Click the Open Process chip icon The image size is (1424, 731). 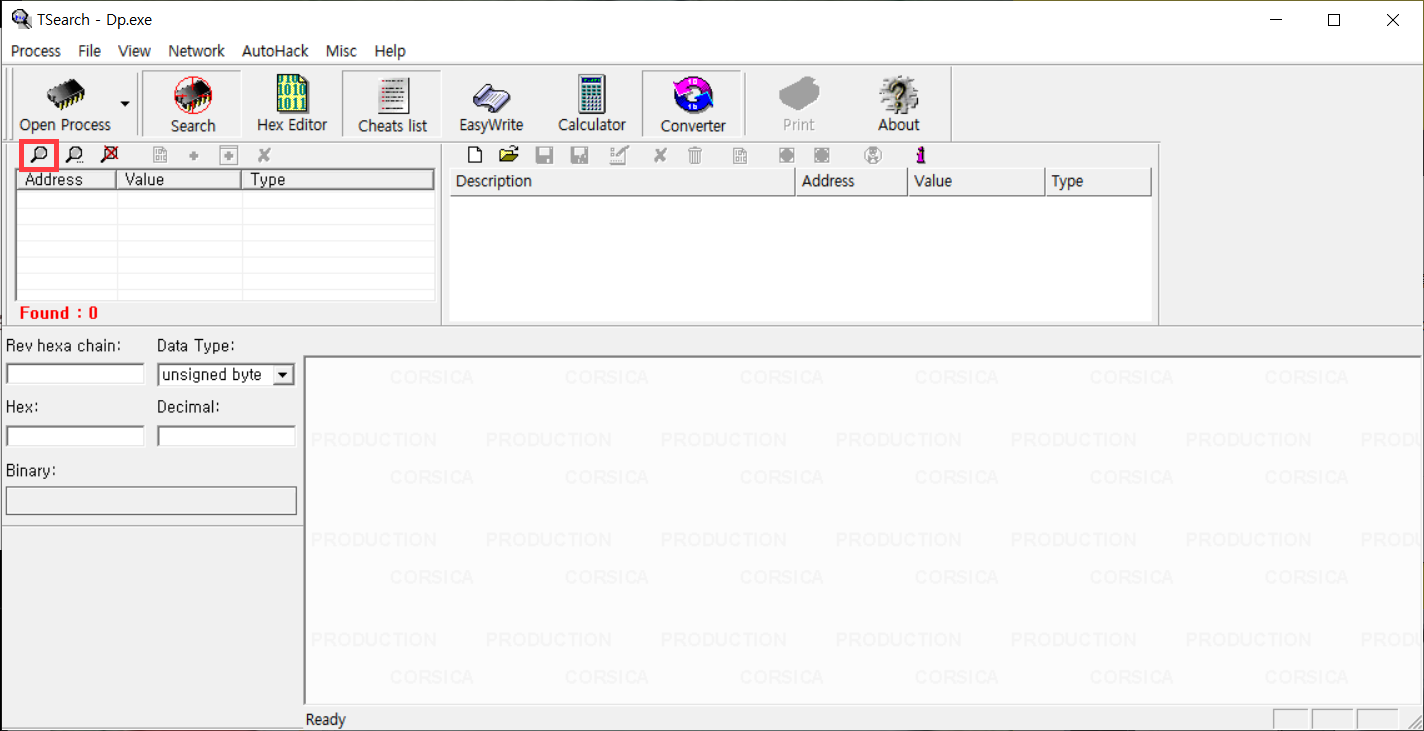point(65,95)
